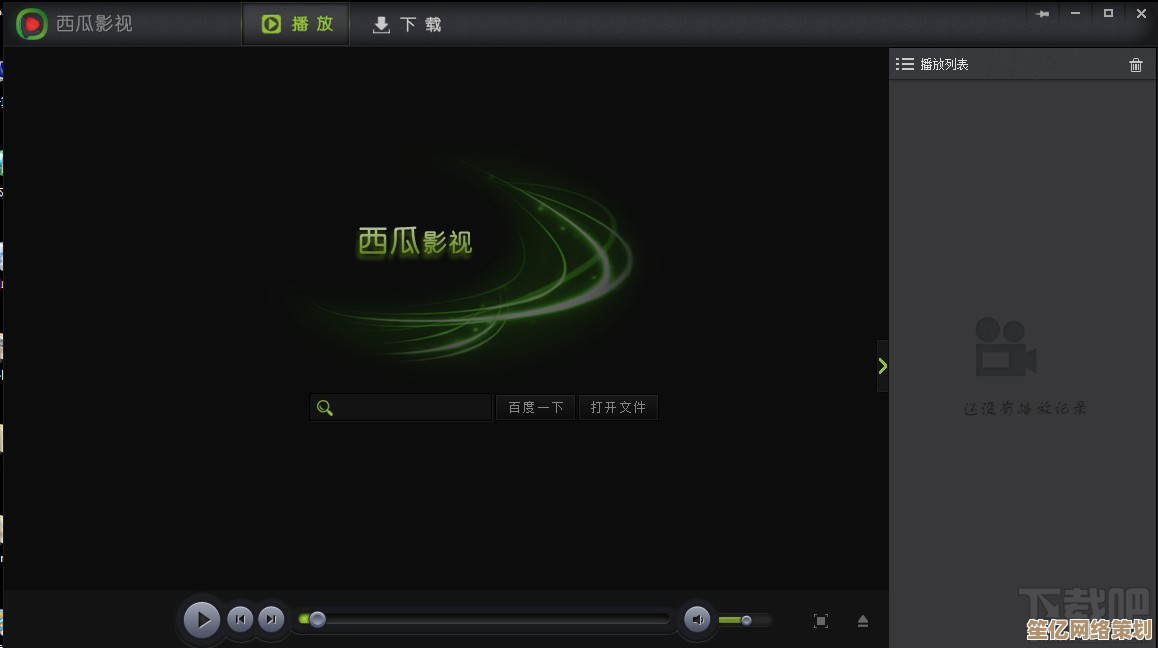
Task: Enter fullscreen mode using bottom icon
Action: click(x=821, y=621)
